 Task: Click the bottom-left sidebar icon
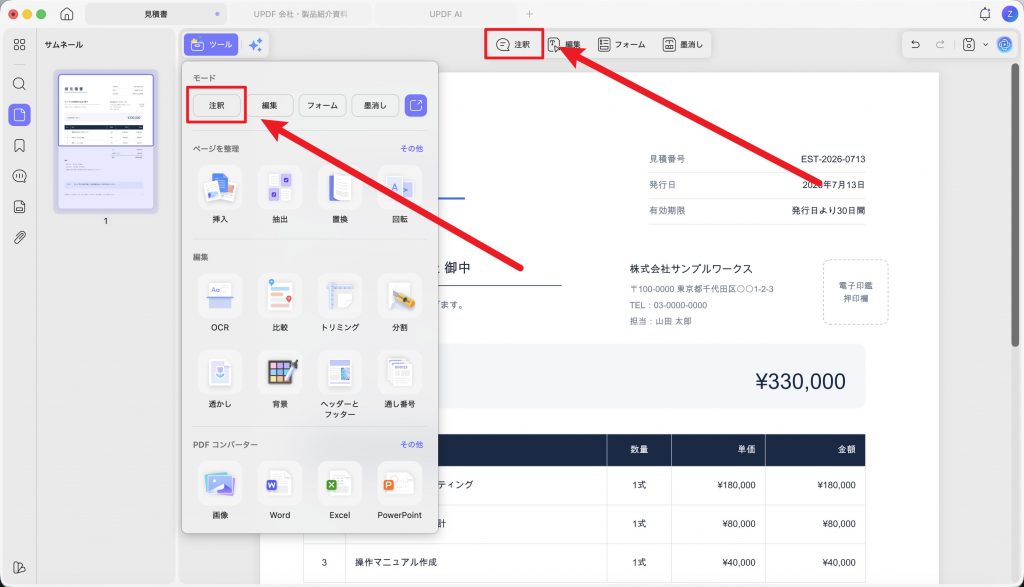pos(20,567)
